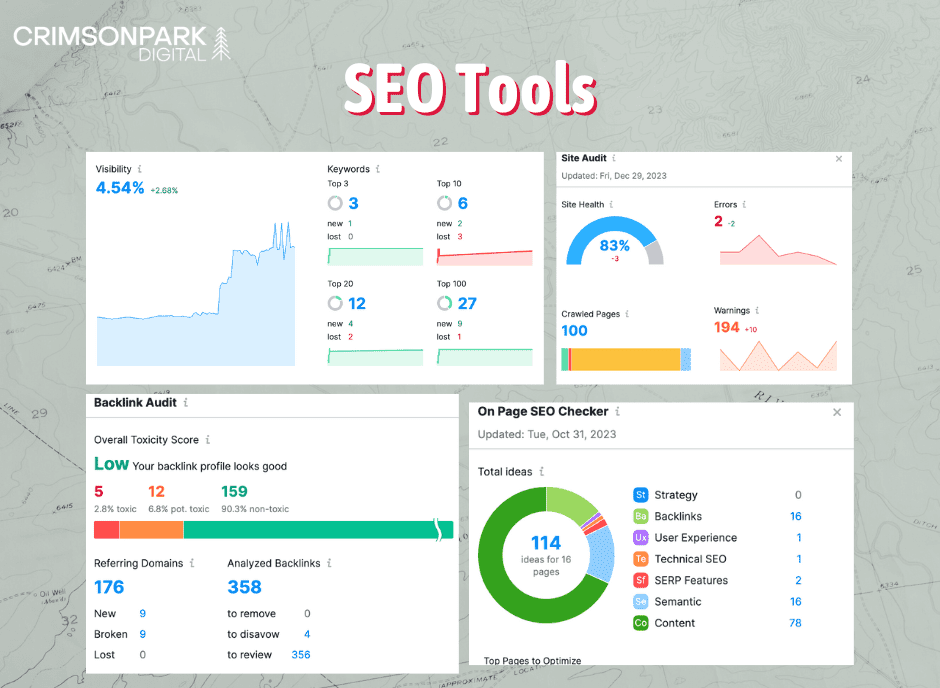Select the Strategy category icon
This screenshot has width=940, height=688.
(640, 495)
